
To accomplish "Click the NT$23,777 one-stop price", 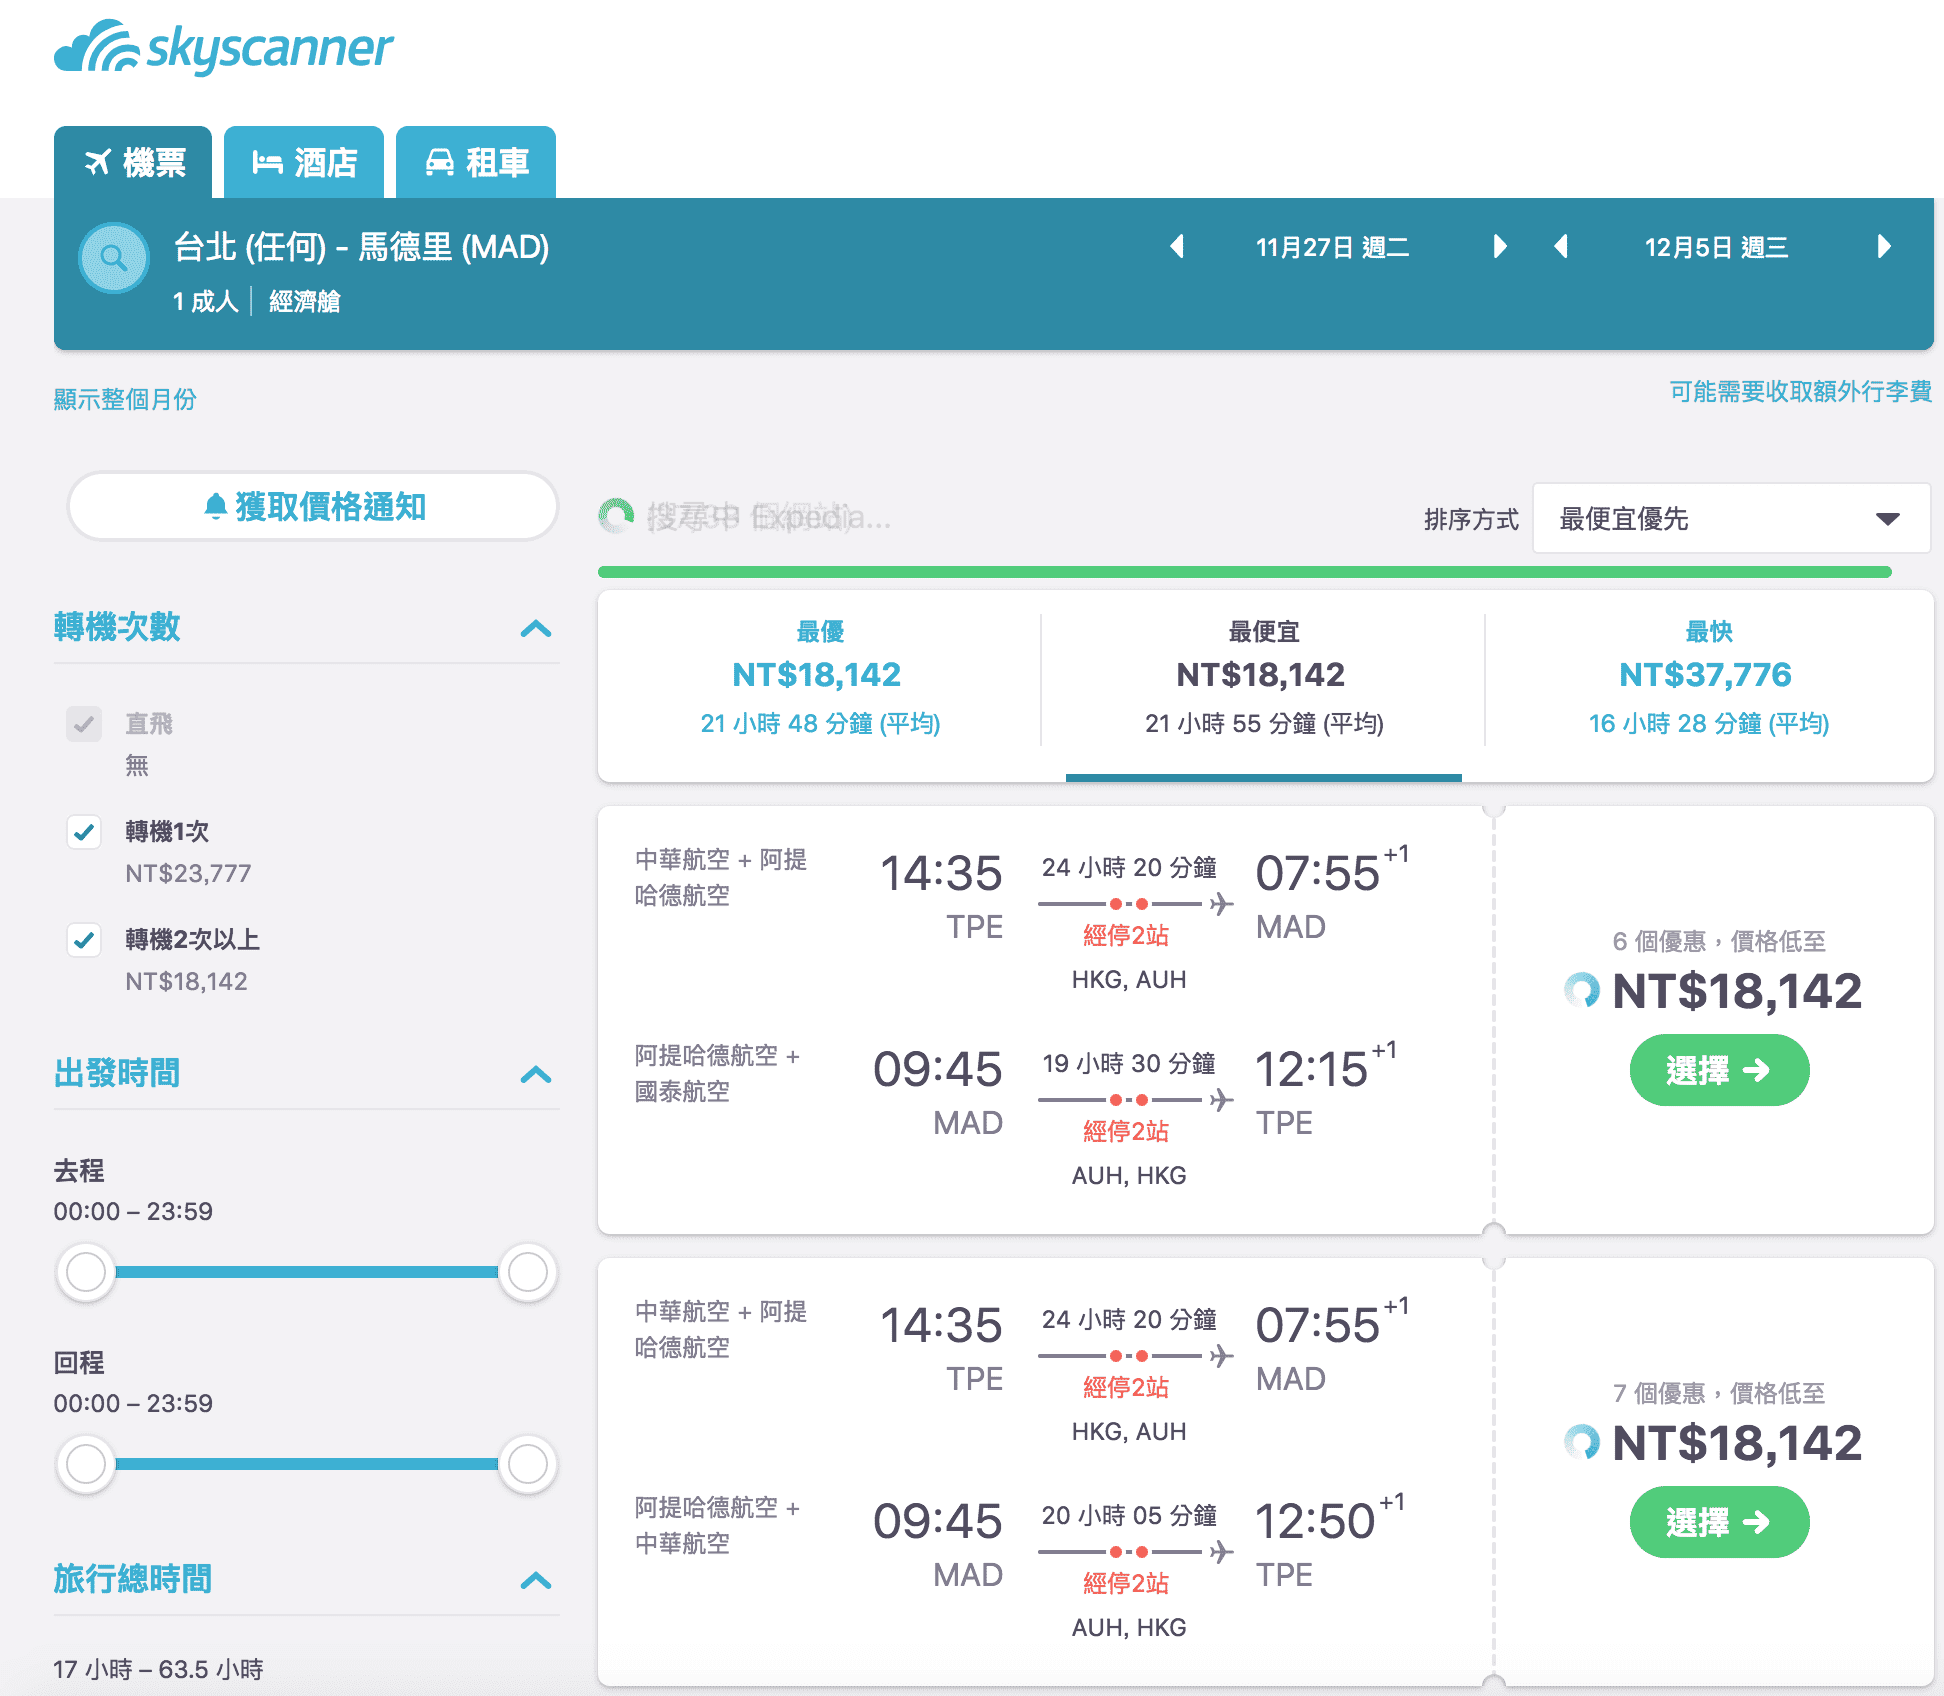I will [x=188, y=873].
